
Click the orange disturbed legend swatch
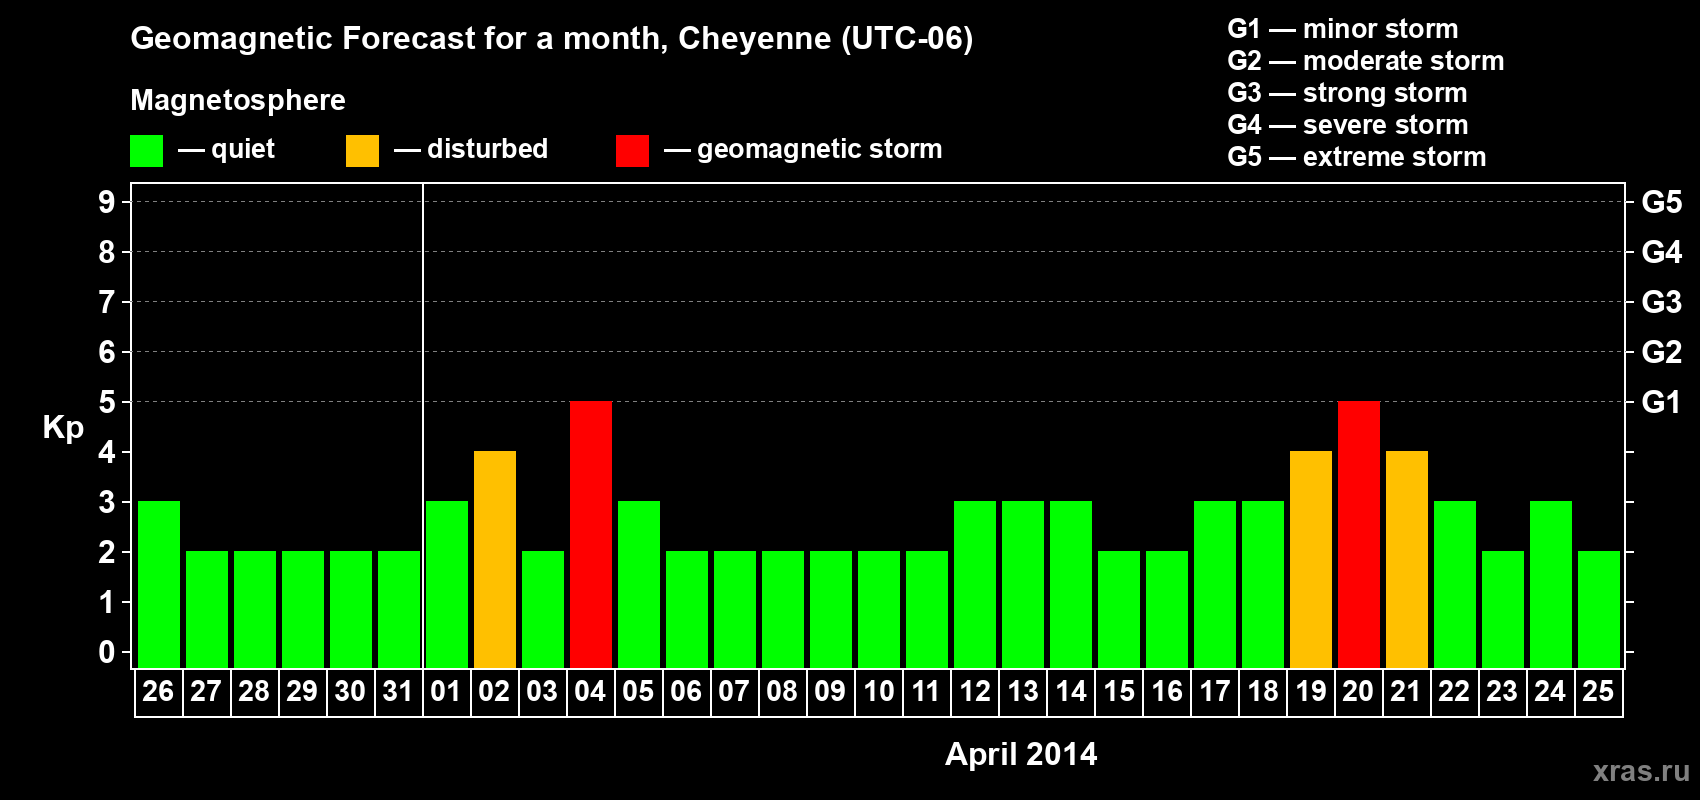(x=362, y=151)
